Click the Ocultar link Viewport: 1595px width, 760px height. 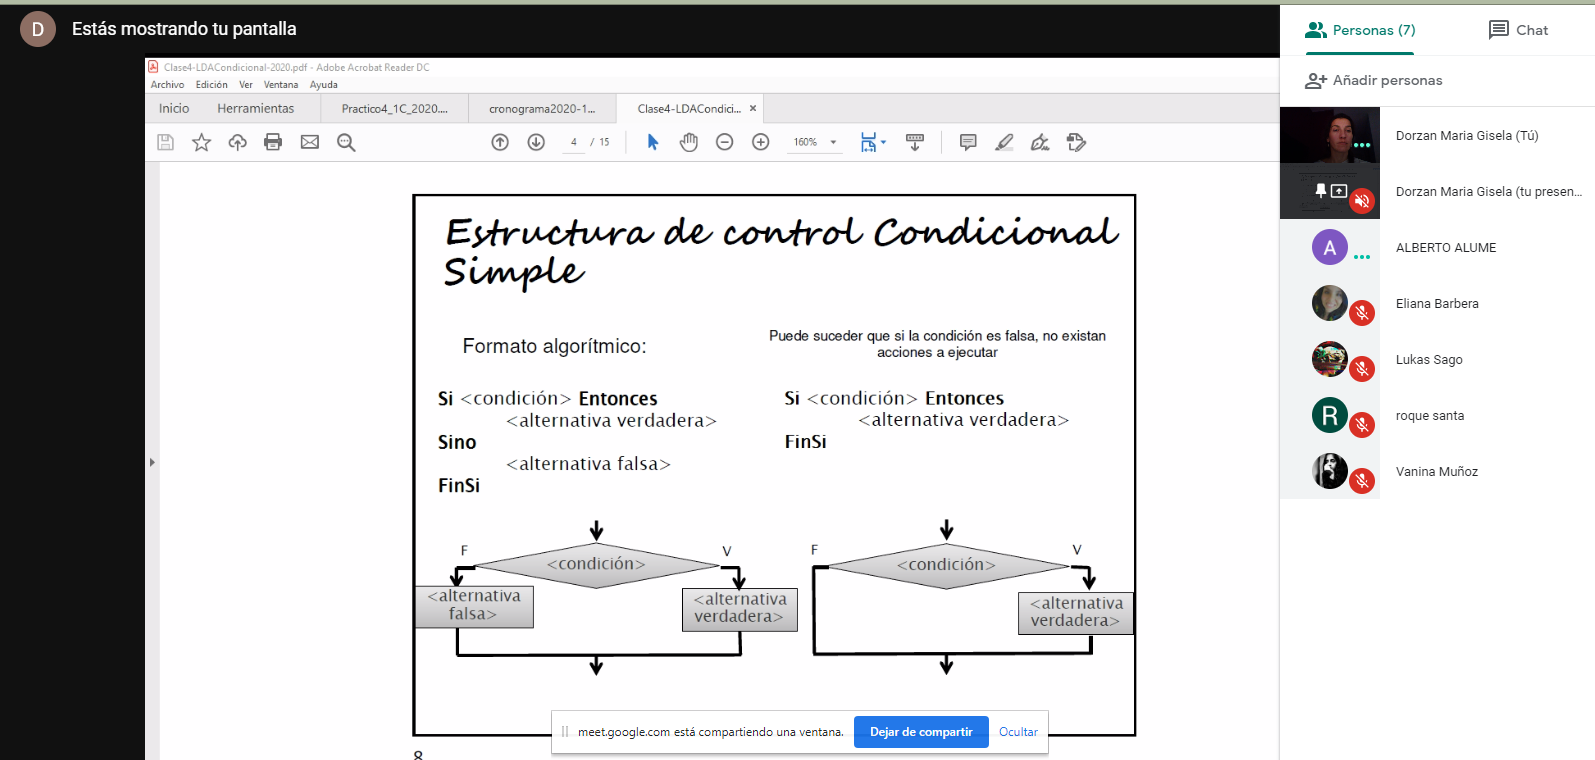tap(1018, 732)
